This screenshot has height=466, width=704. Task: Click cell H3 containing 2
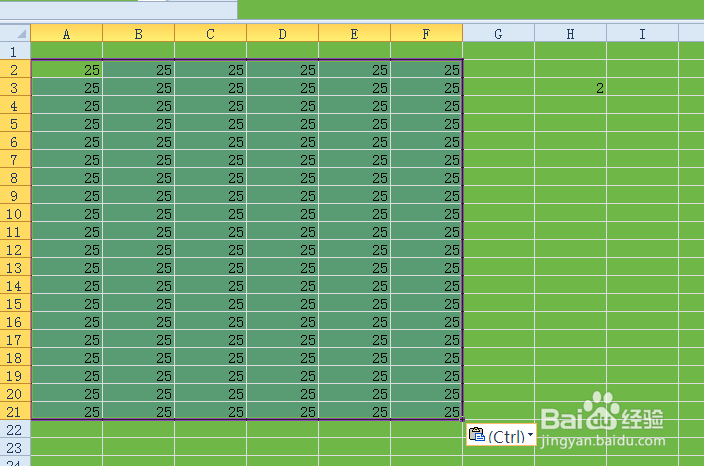[570, 87]
